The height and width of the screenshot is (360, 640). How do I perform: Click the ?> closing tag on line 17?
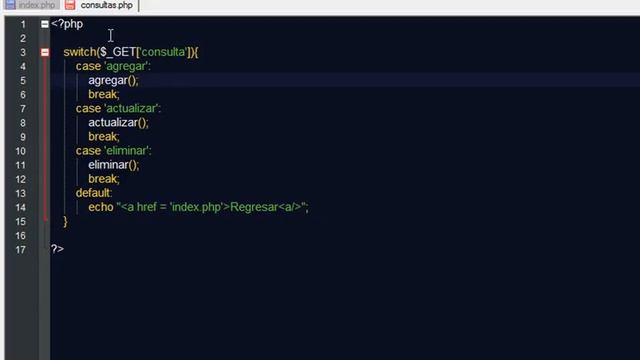[x=57, y=249]
